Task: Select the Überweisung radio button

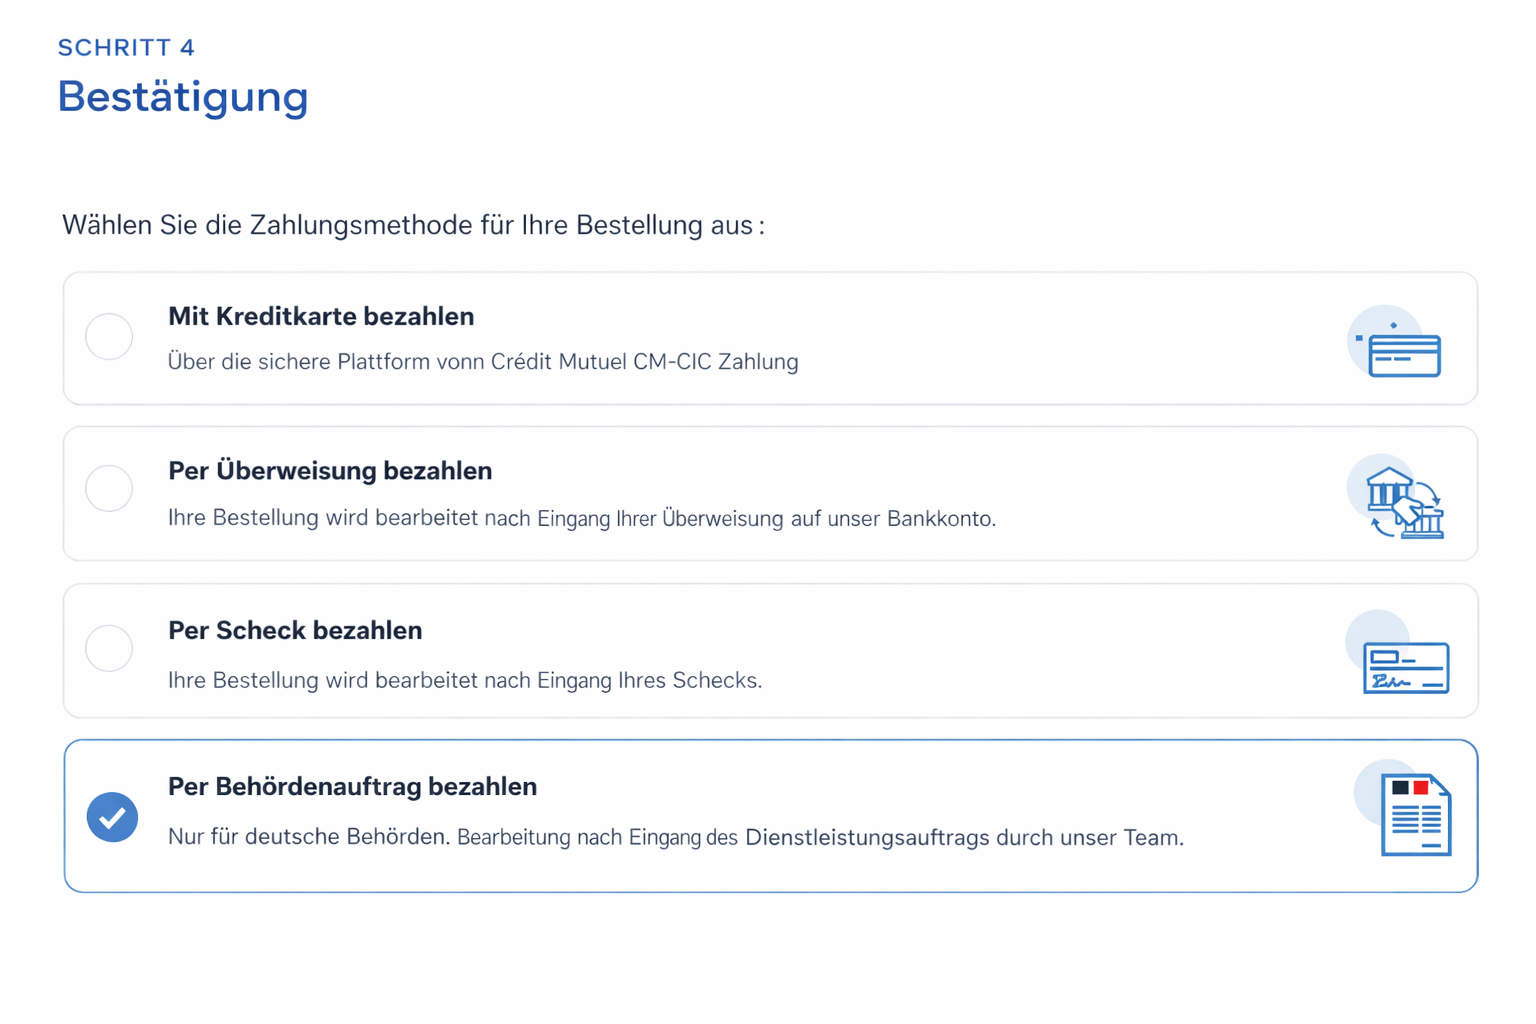Action: [x=109, y=489]
